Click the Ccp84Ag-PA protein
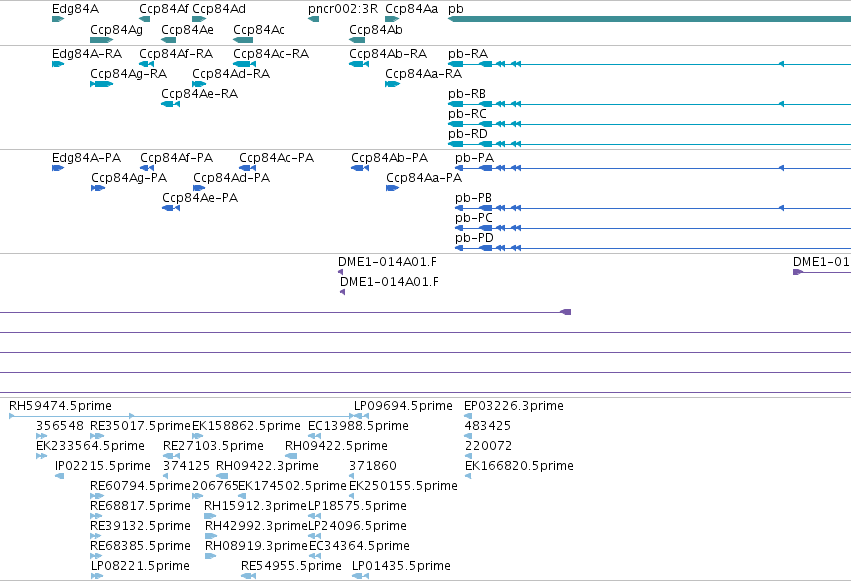The width and height of the screenshot is (851, 581). click(98, 188)
